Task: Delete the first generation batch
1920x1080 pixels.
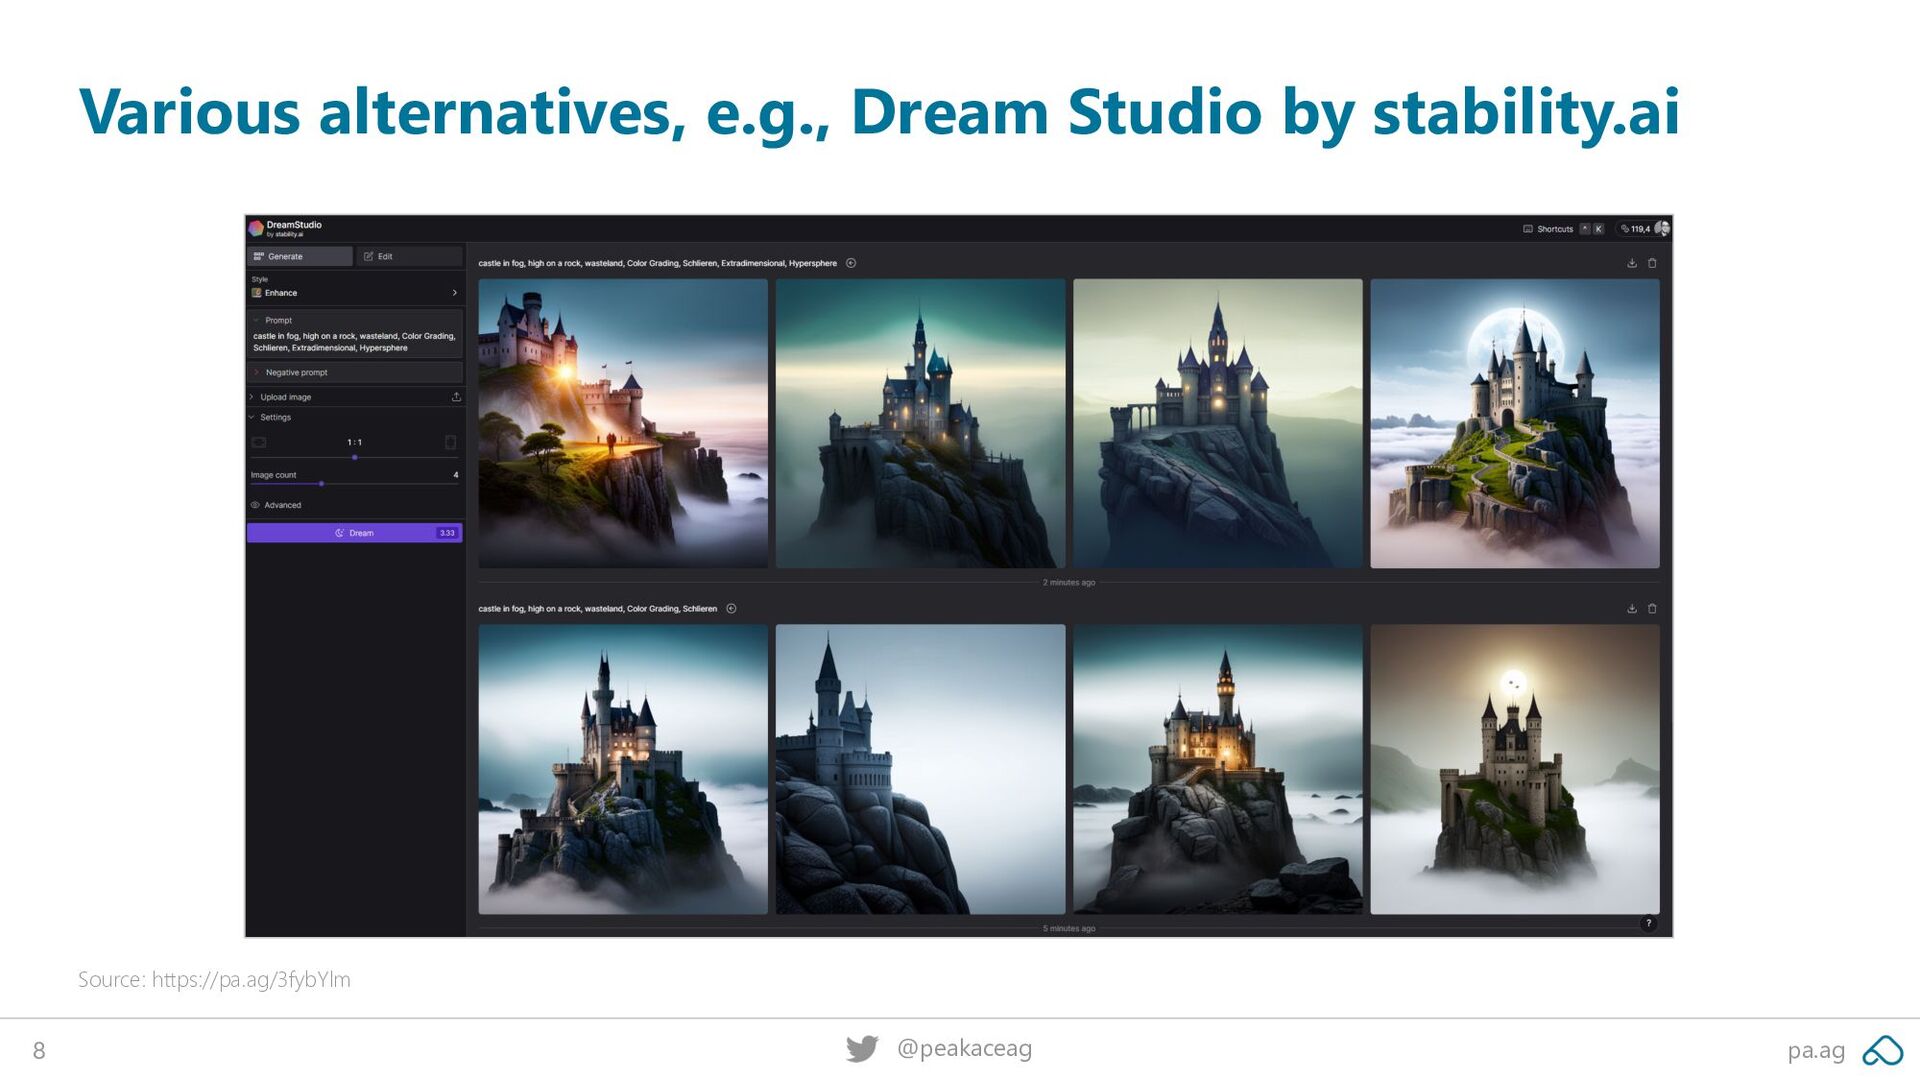Action: 1652,263
